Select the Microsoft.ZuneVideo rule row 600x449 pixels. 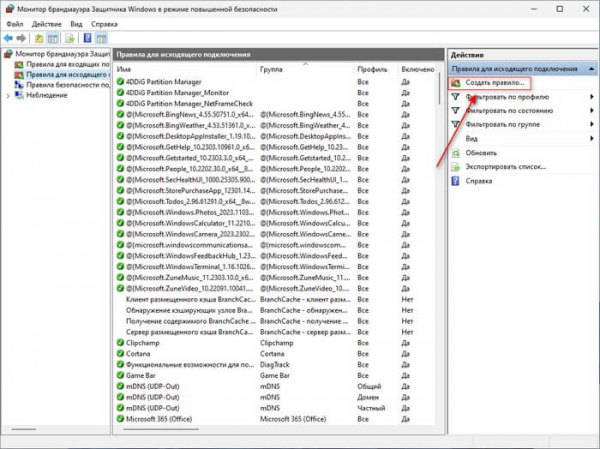[275, 288]
